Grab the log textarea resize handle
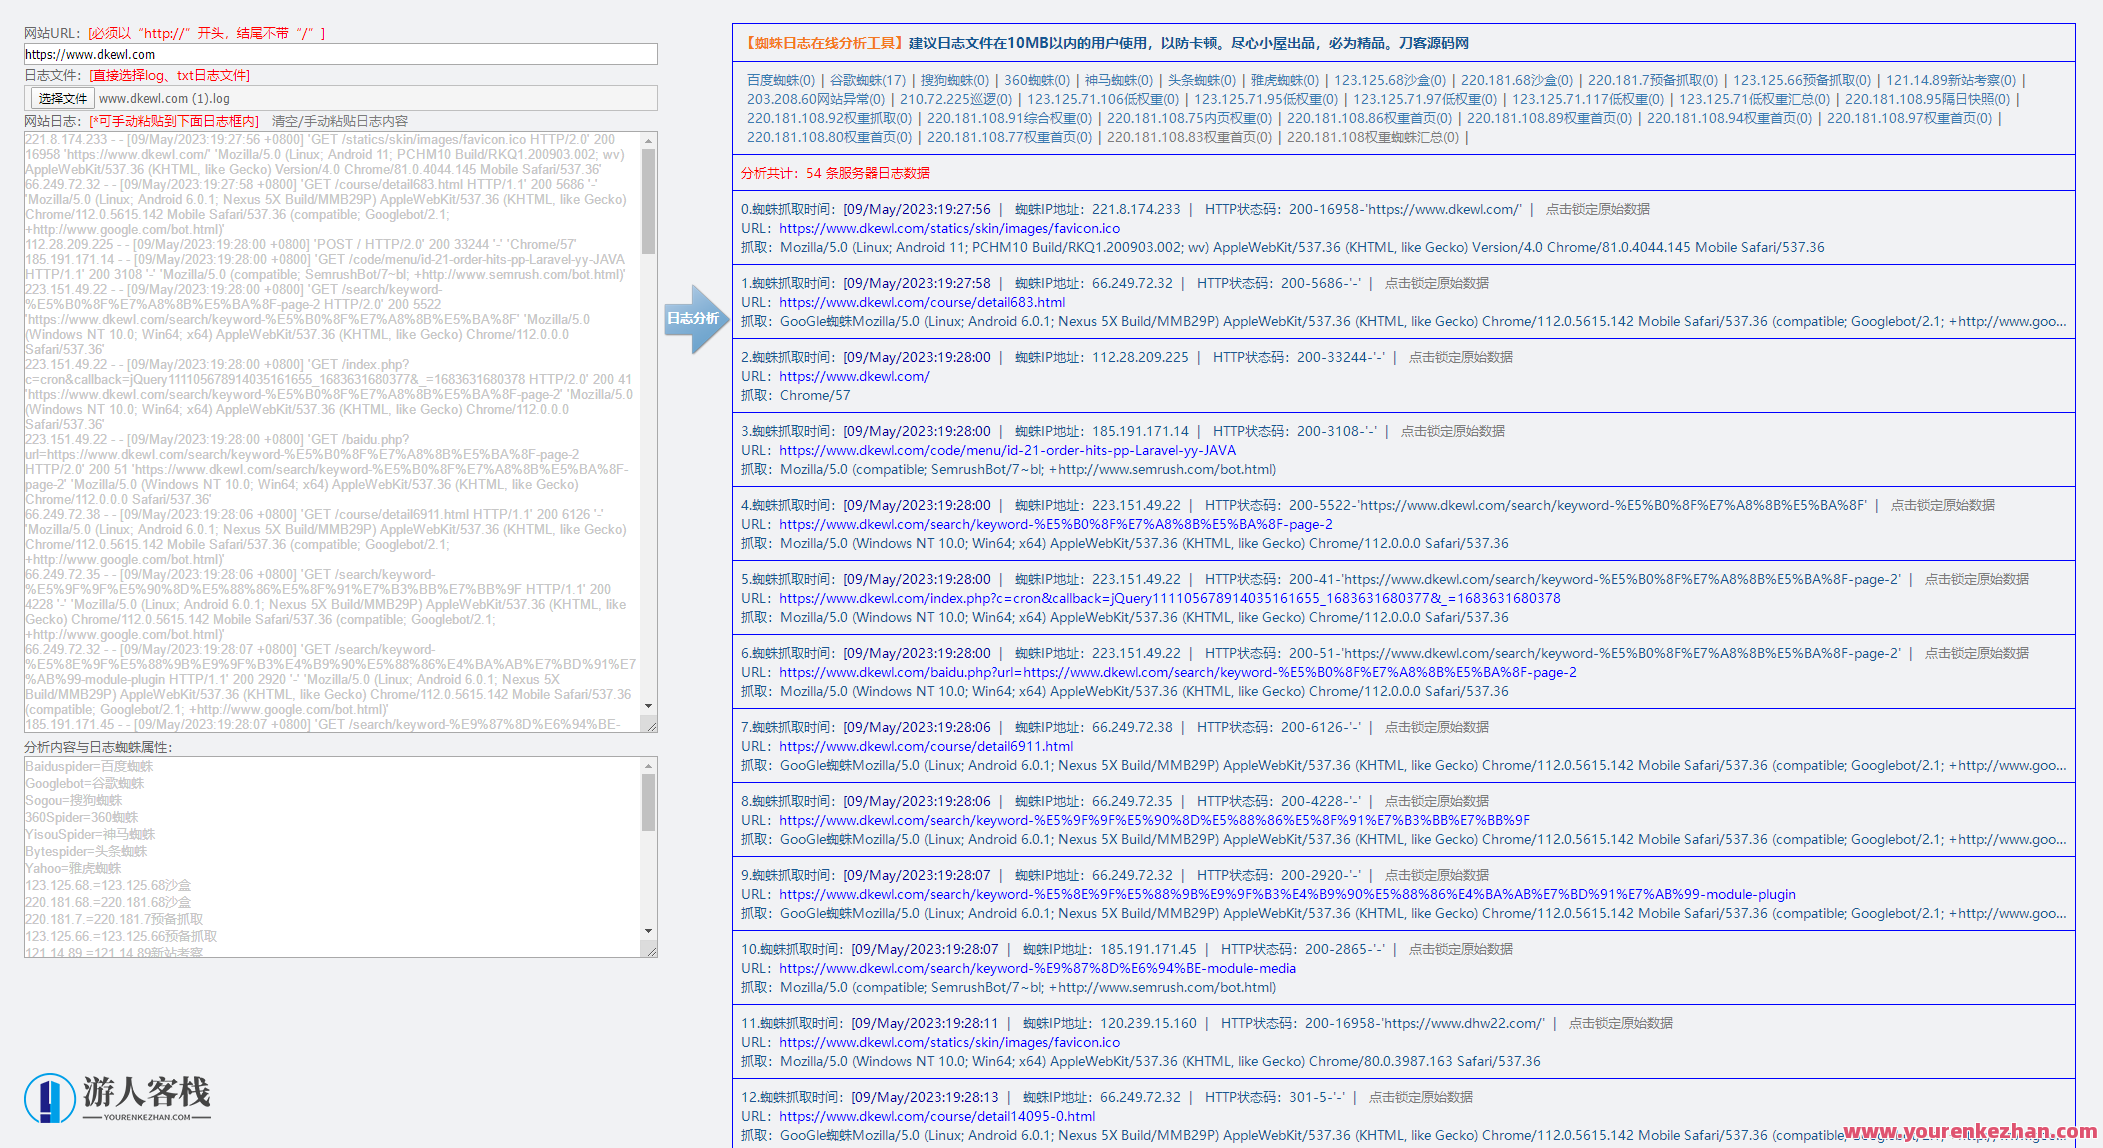 pyautogui.click(x=651, y=726)
